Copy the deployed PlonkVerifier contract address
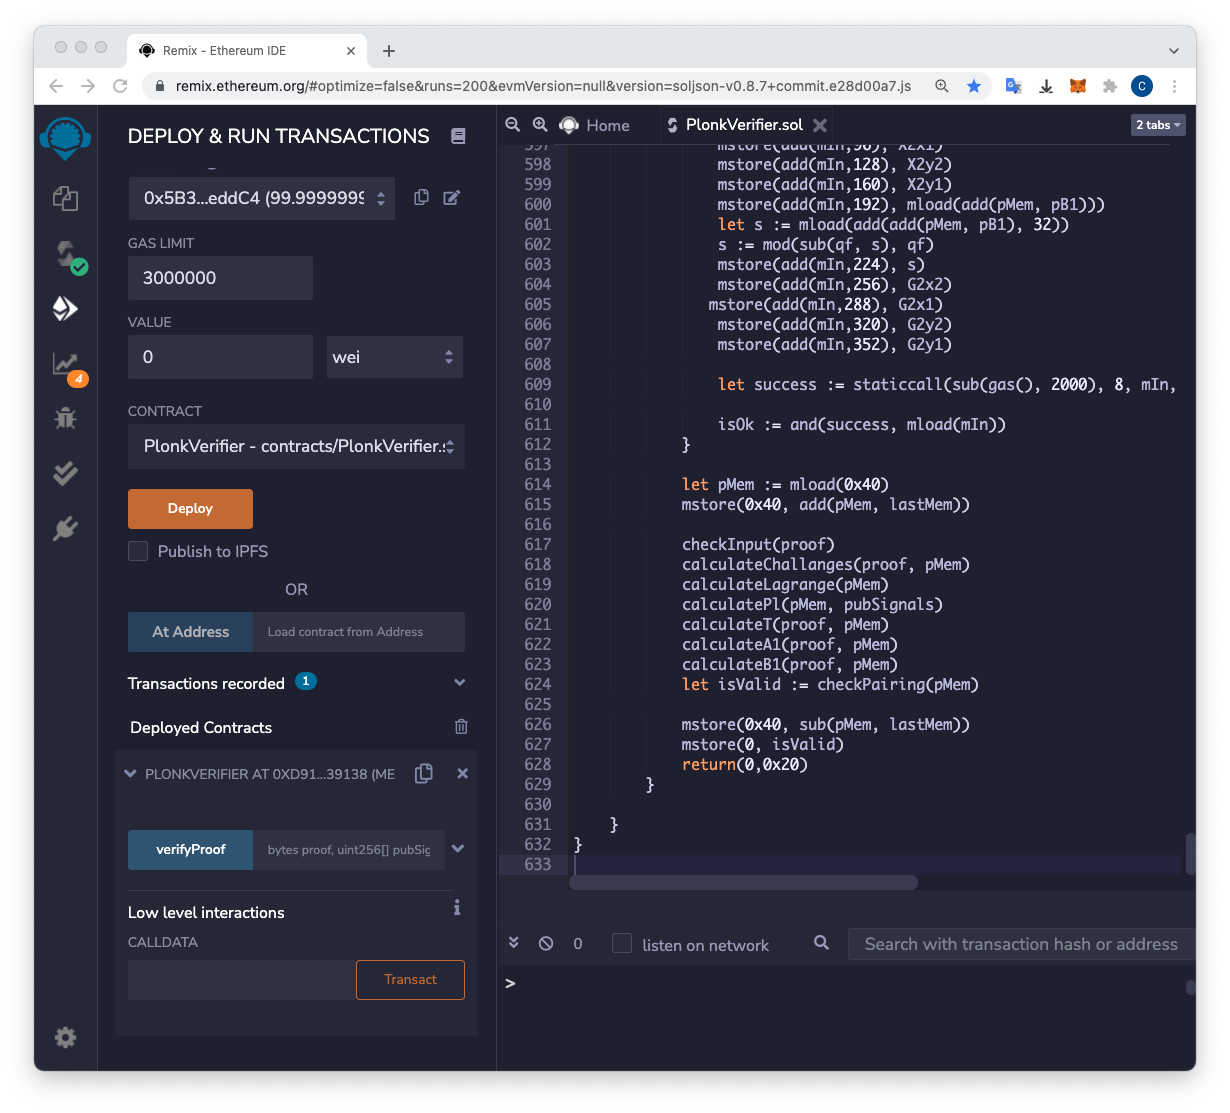Screen dimensions: 1230x1113 424,773
